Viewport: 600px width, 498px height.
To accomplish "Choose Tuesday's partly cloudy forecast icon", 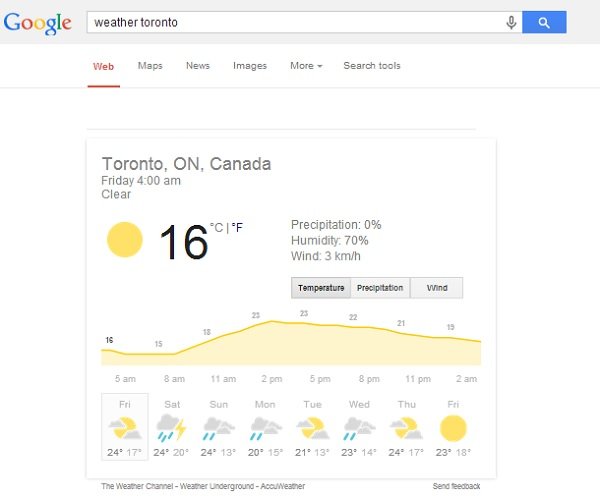I will tap(312, 428).
